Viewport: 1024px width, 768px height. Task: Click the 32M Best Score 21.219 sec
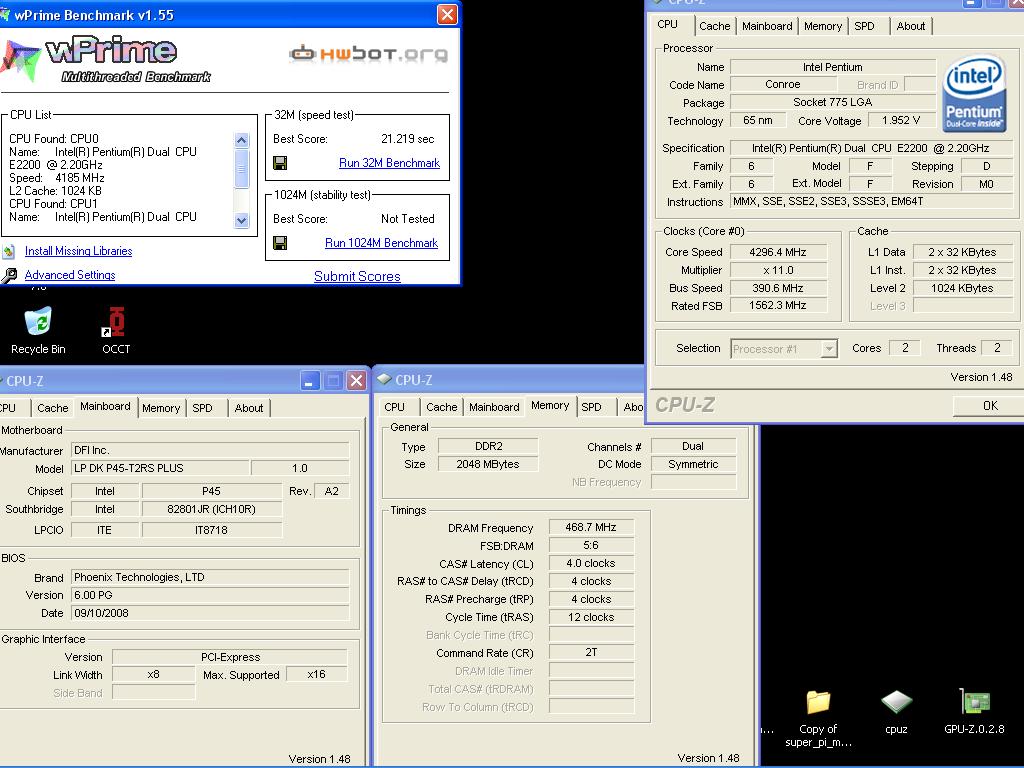coord(408,139)
